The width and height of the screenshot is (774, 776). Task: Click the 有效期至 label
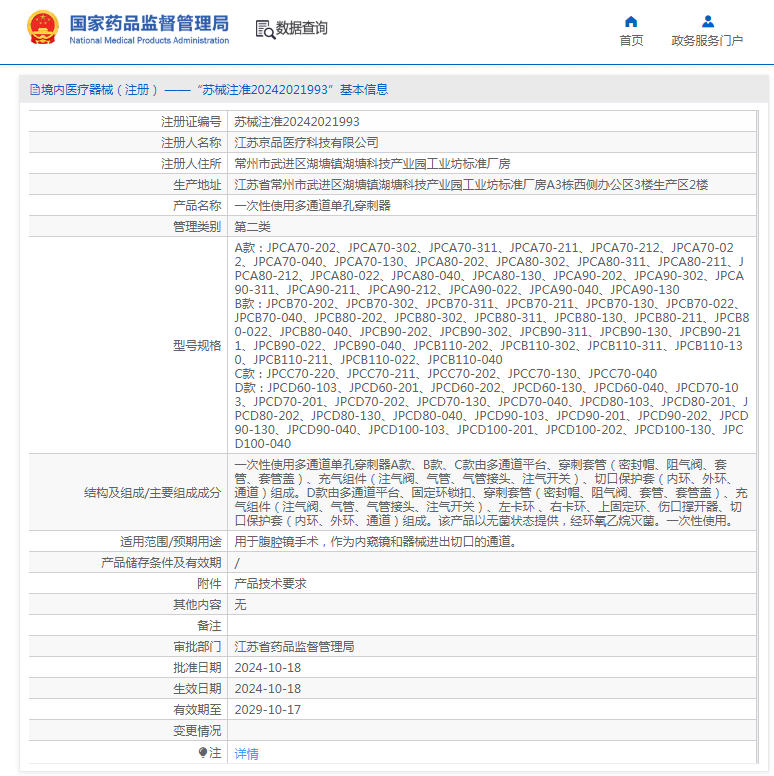coord(197,709)
